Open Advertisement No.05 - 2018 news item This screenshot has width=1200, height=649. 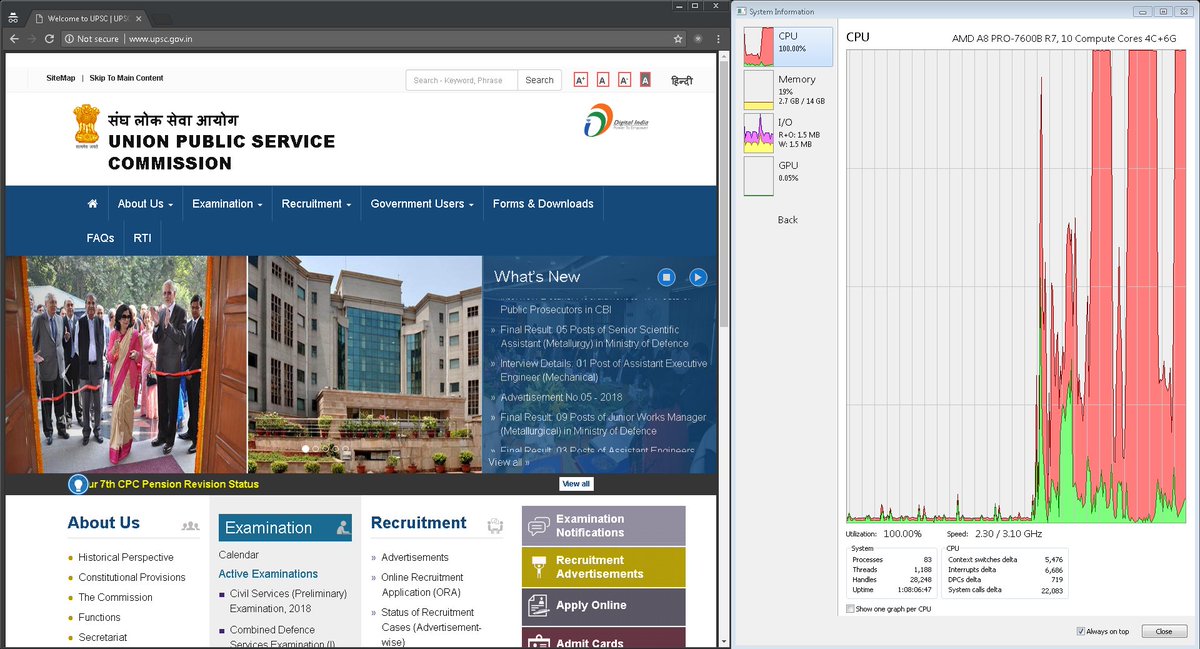point(561,397)
